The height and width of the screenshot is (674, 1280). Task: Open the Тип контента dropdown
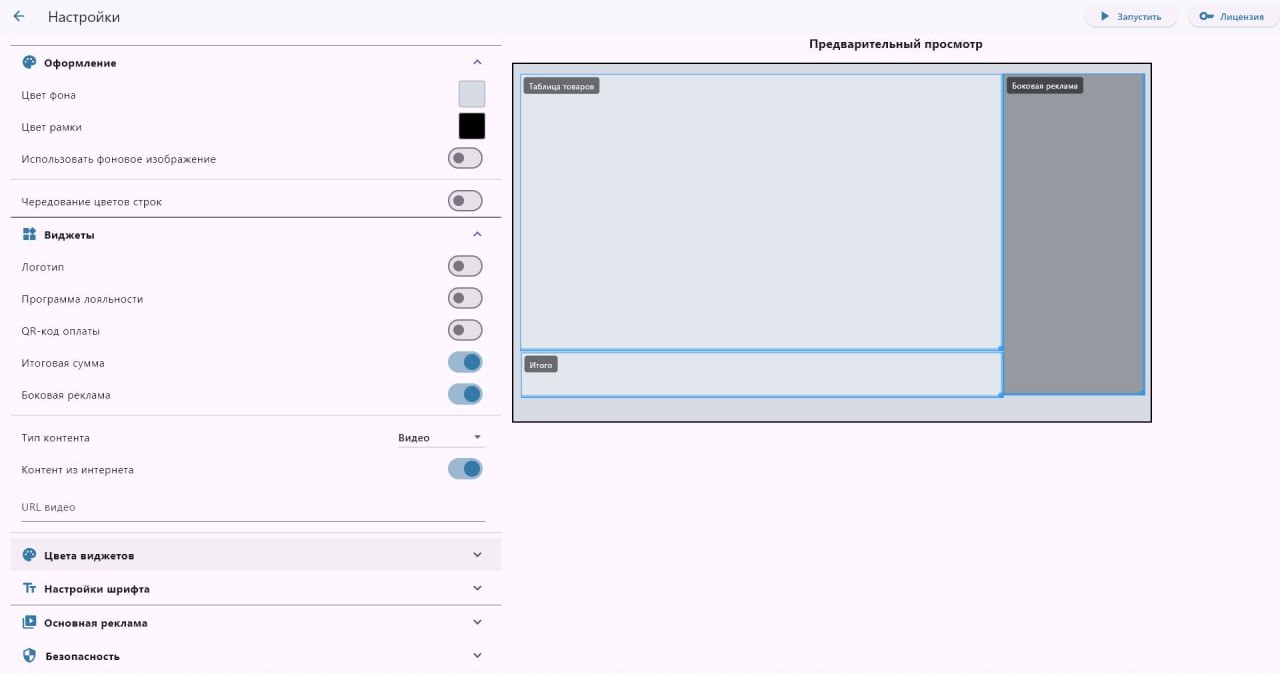pos(440,438)
